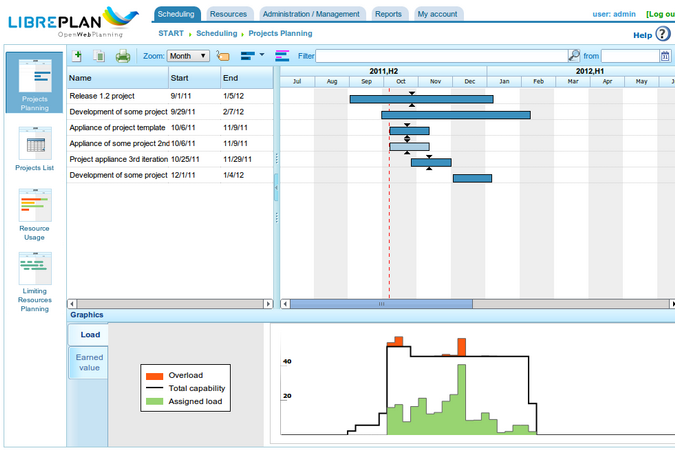The width and height of the screenshot is (675, 450).
Task: Open the Resource Usage sidebar view
Action: pos(34,214)
